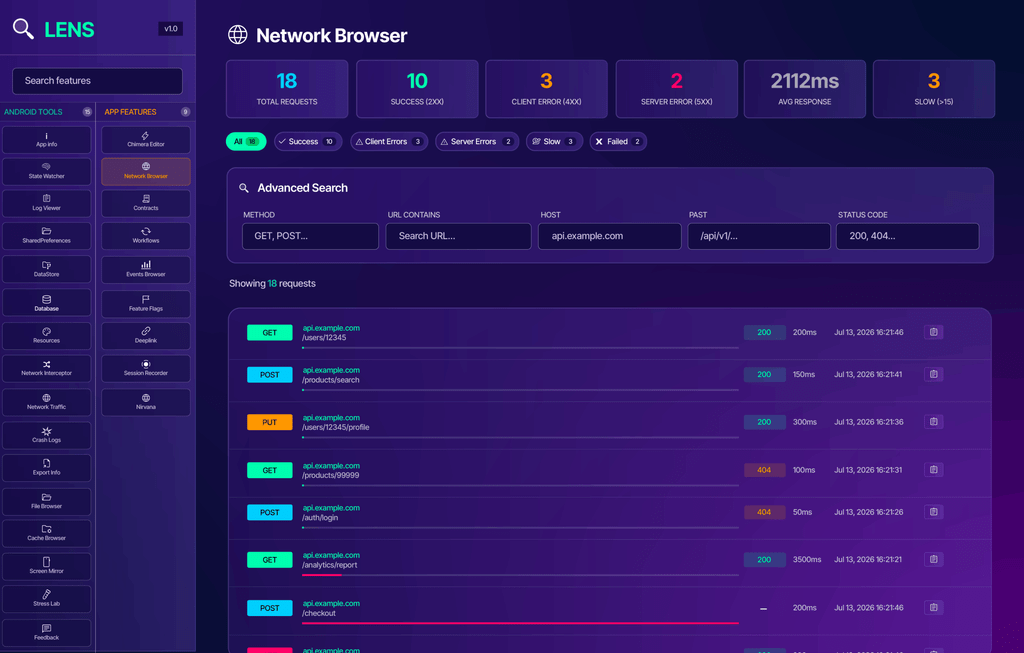Copy the GET /analytics/report request
The height and width of the screenshot is (653, 1024).
933,560
